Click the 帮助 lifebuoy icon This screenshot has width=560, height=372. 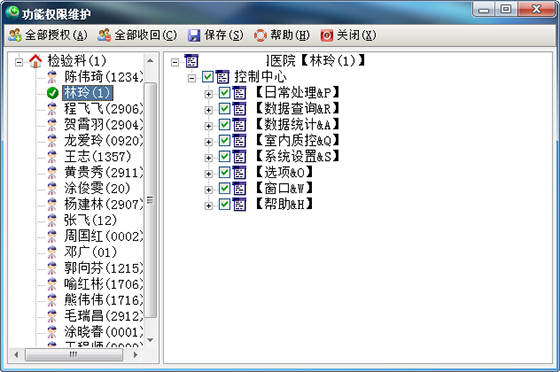click(260, 35)
